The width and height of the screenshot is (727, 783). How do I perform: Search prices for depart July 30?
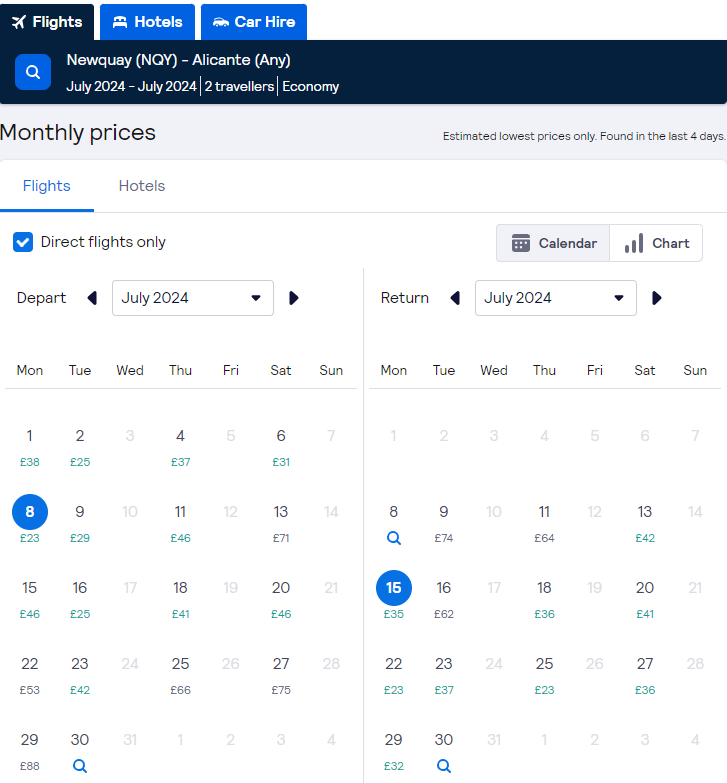click(x=80, y=766)
